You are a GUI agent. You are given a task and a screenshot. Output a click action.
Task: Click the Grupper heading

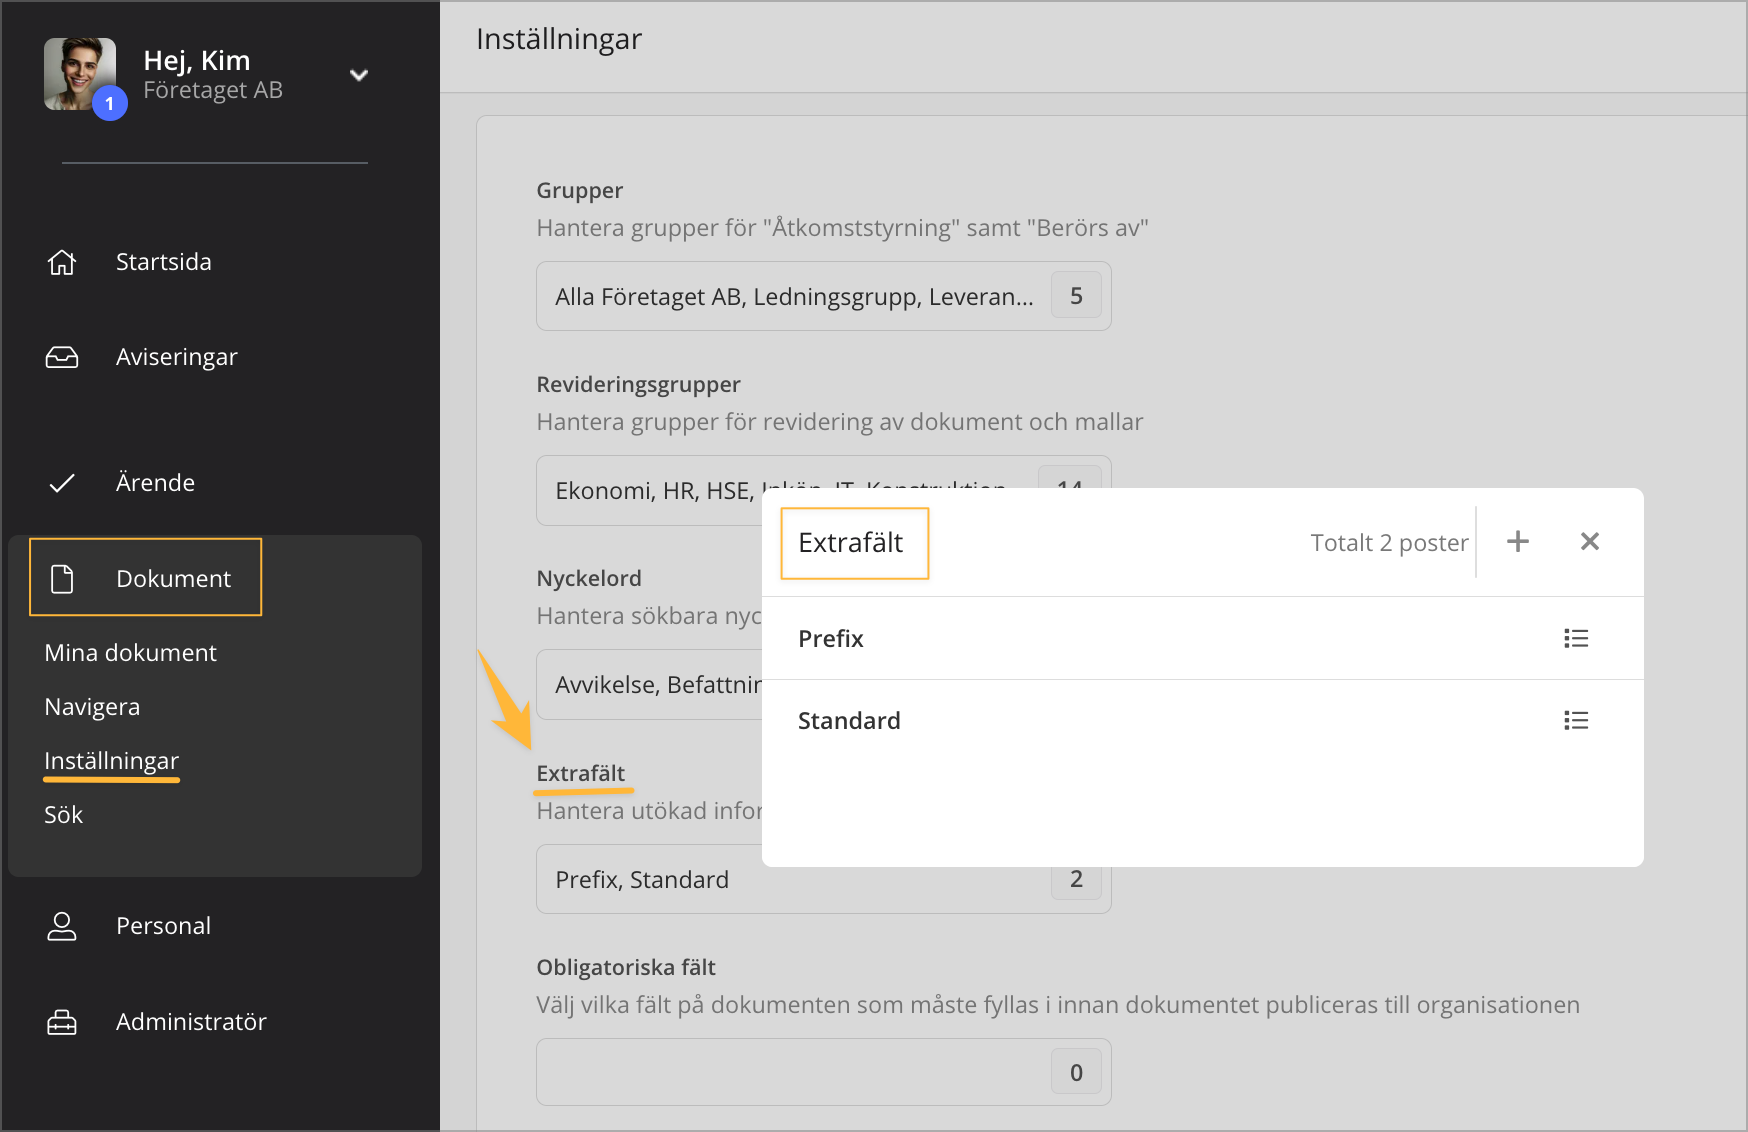pos(579,190)
